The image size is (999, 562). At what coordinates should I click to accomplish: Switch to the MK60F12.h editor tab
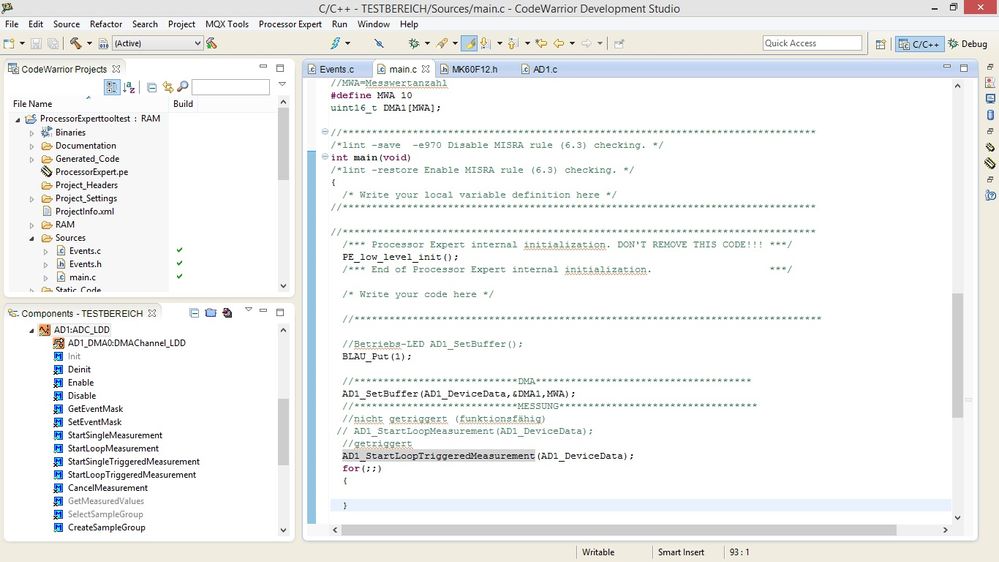tap(474, 70)
